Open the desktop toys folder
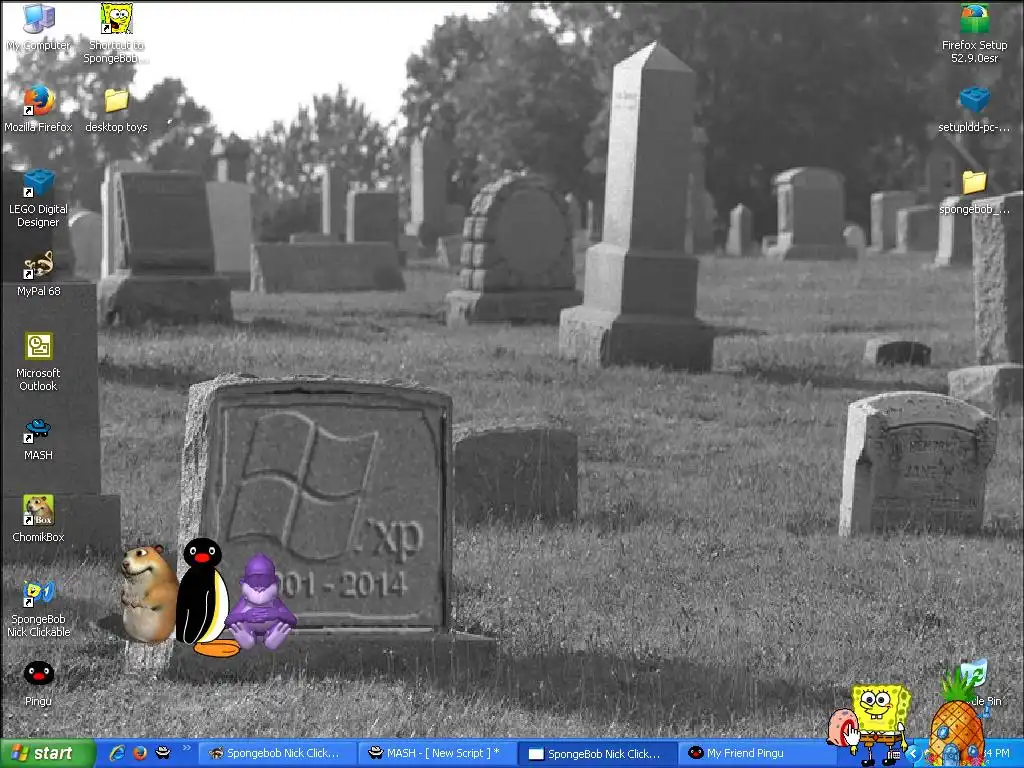 (x=116, y=110)
